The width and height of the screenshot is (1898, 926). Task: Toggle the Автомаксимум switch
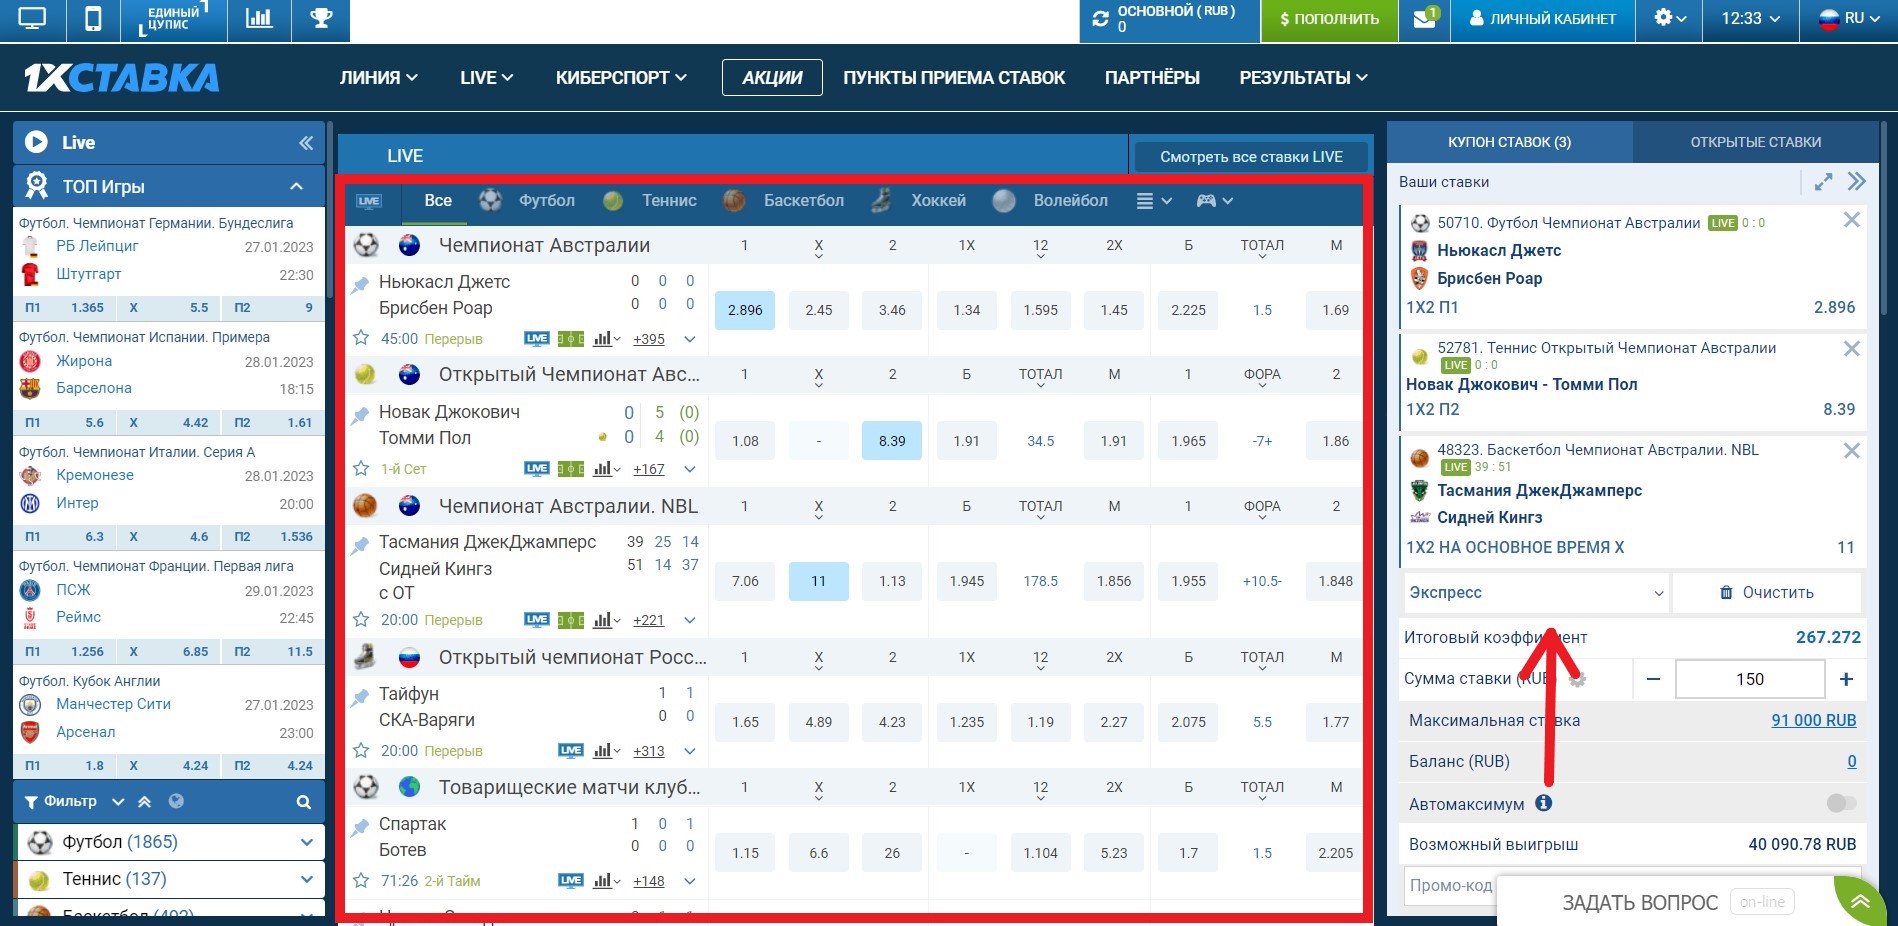click(x=1841, y=803)
